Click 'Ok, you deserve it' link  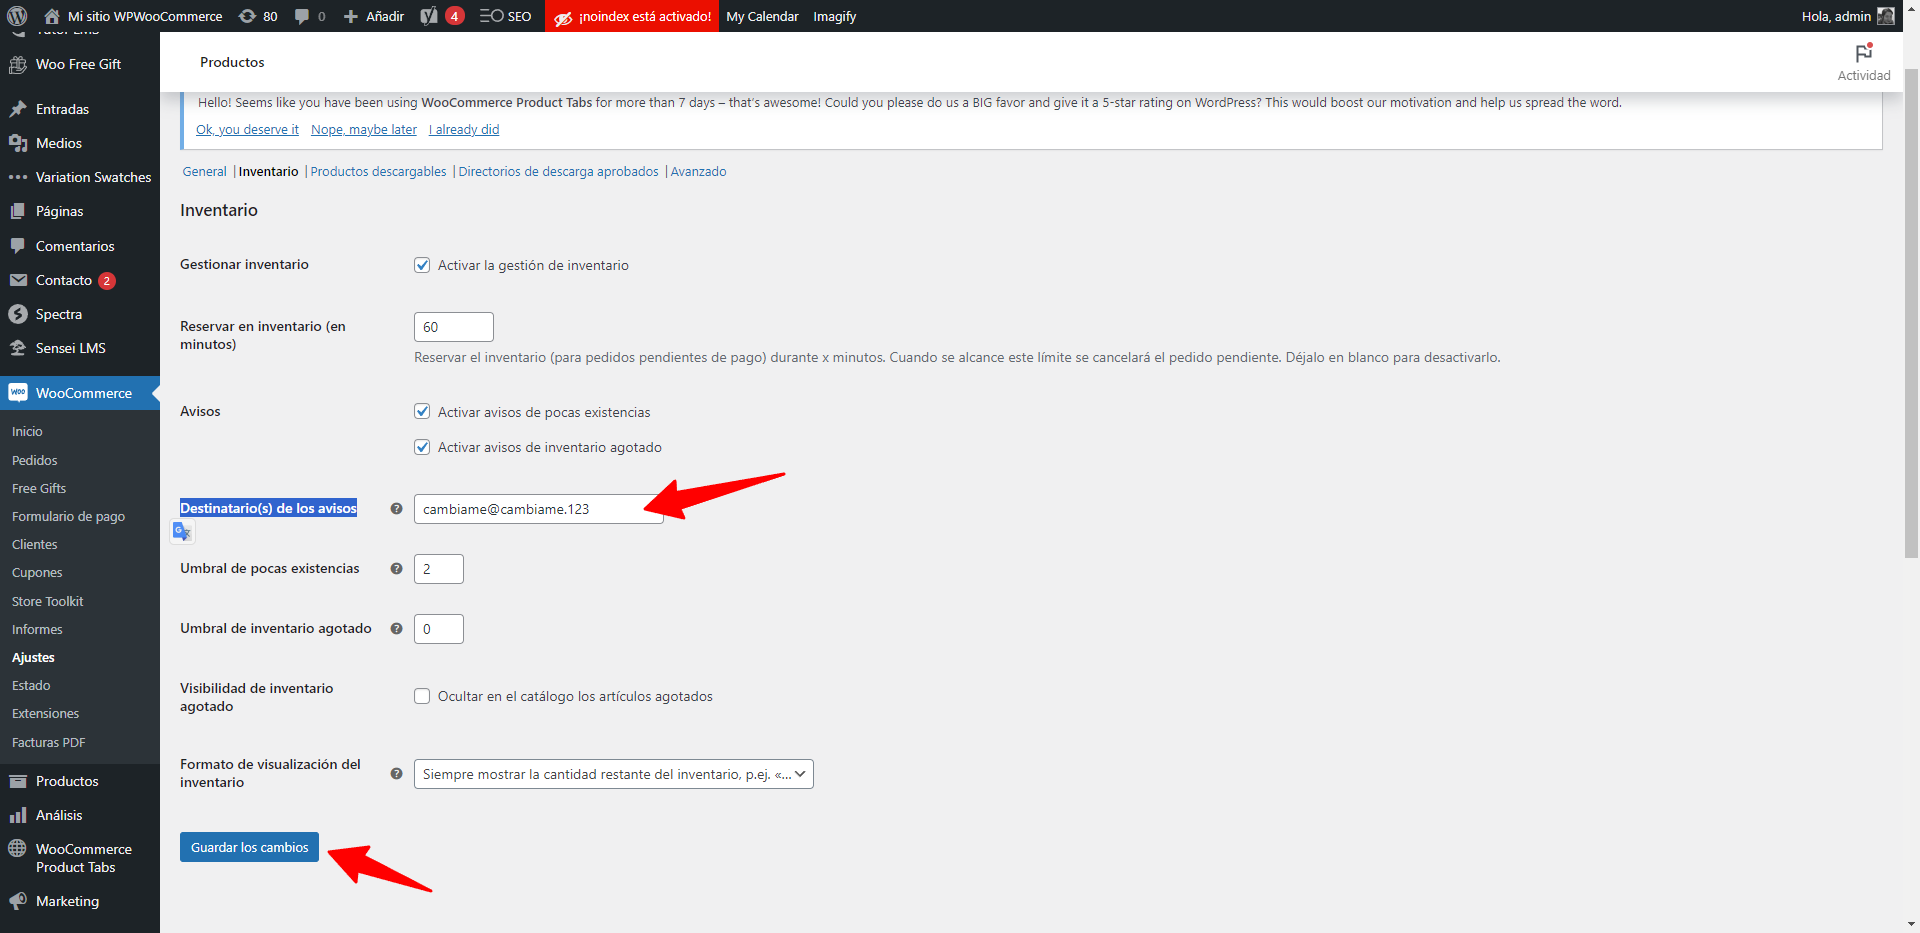point(247,130)
